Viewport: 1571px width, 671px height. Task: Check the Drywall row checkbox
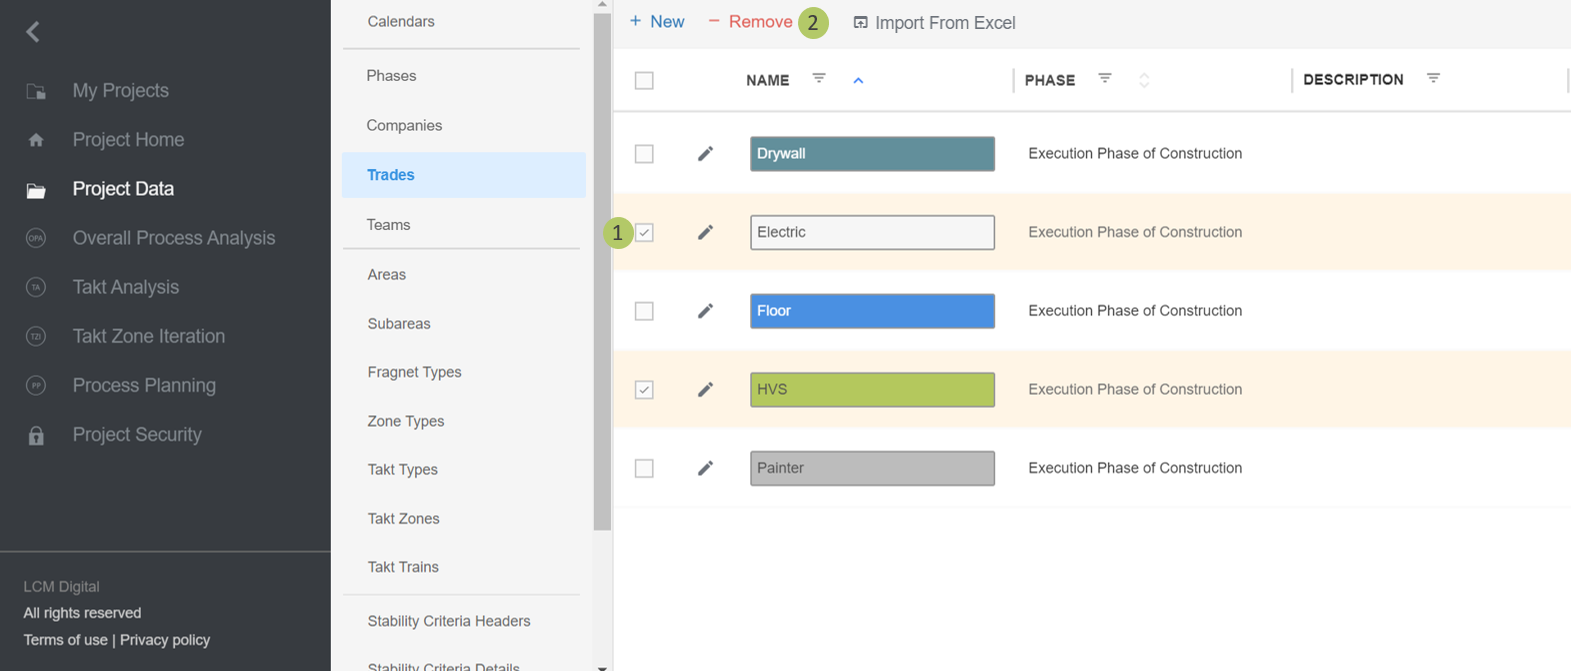pyautogui.click(x=644, y=154)
